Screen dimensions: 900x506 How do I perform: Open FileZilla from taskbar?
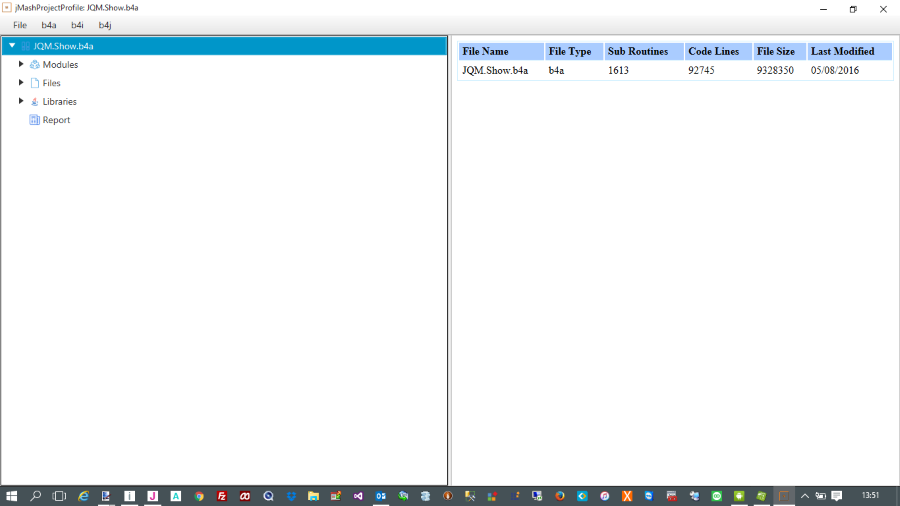point(222,496)
